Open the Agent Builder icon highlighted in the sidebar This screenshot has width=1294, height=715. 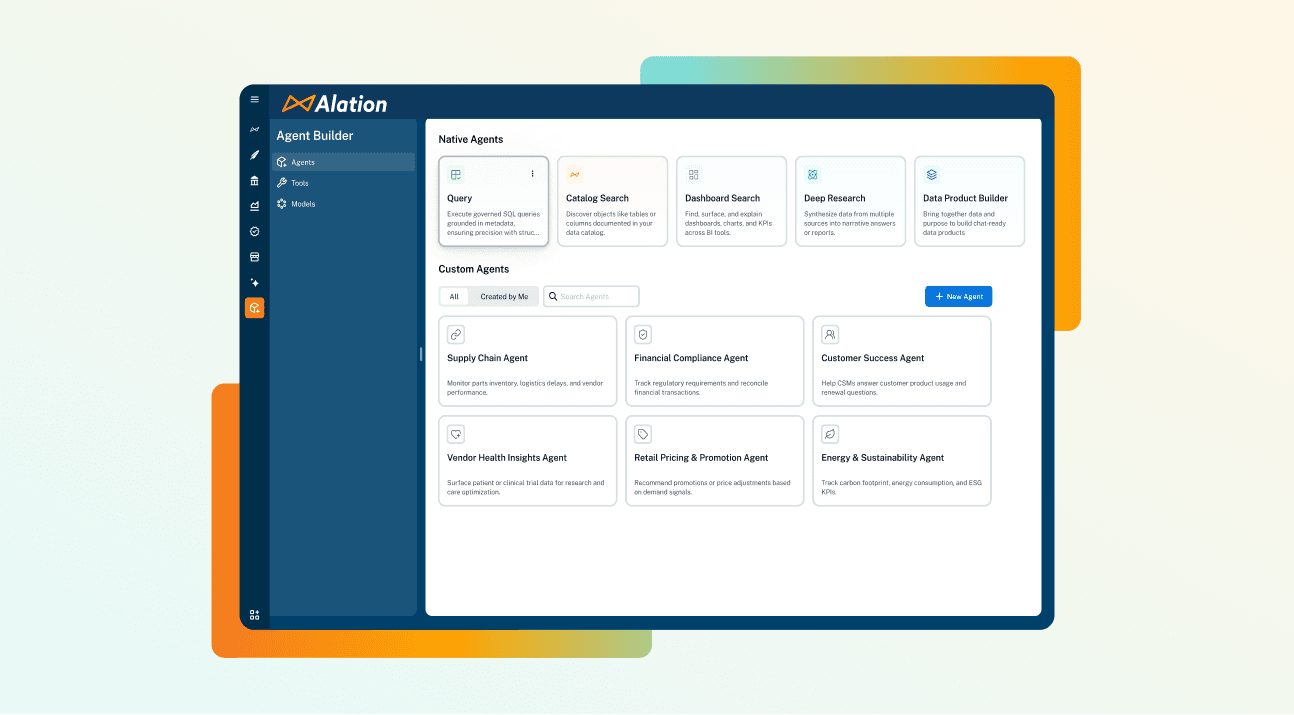point(254,307)
